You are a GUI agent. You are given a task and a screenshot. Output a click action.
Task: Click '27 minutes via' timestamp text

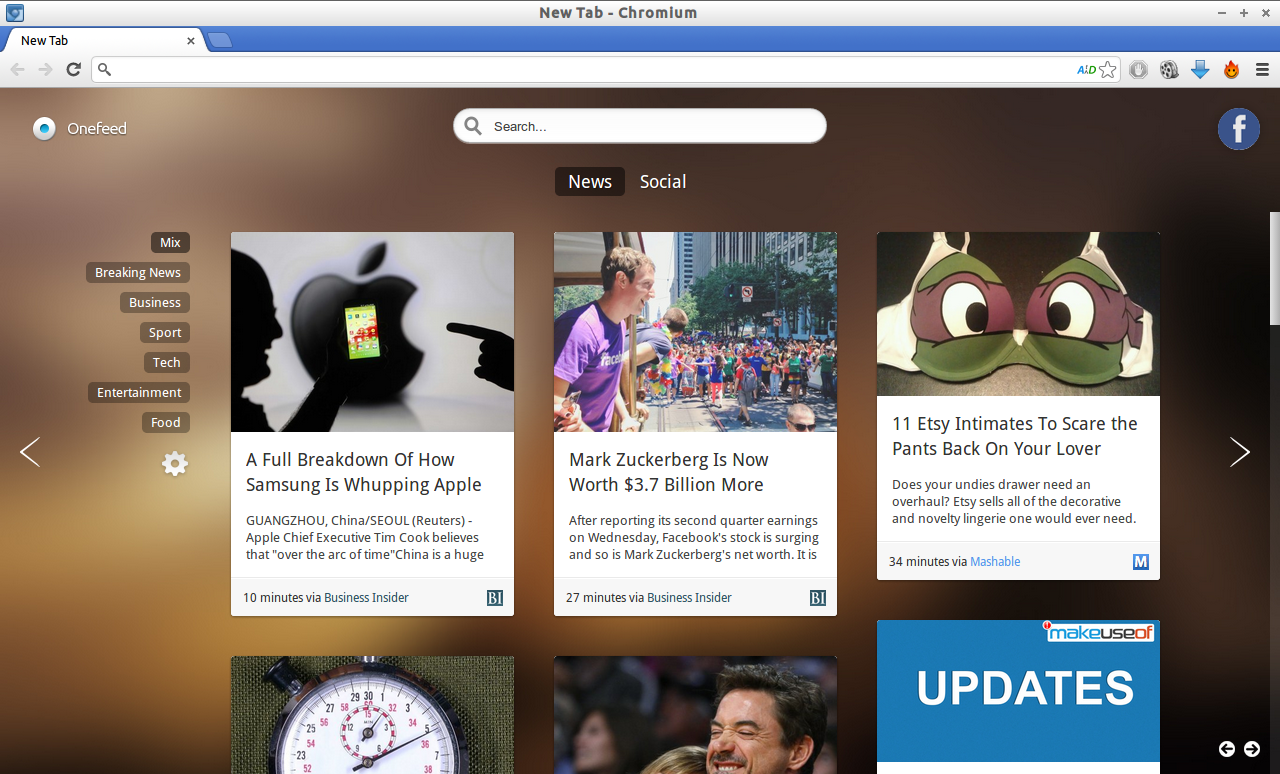[x=605, y=598]
